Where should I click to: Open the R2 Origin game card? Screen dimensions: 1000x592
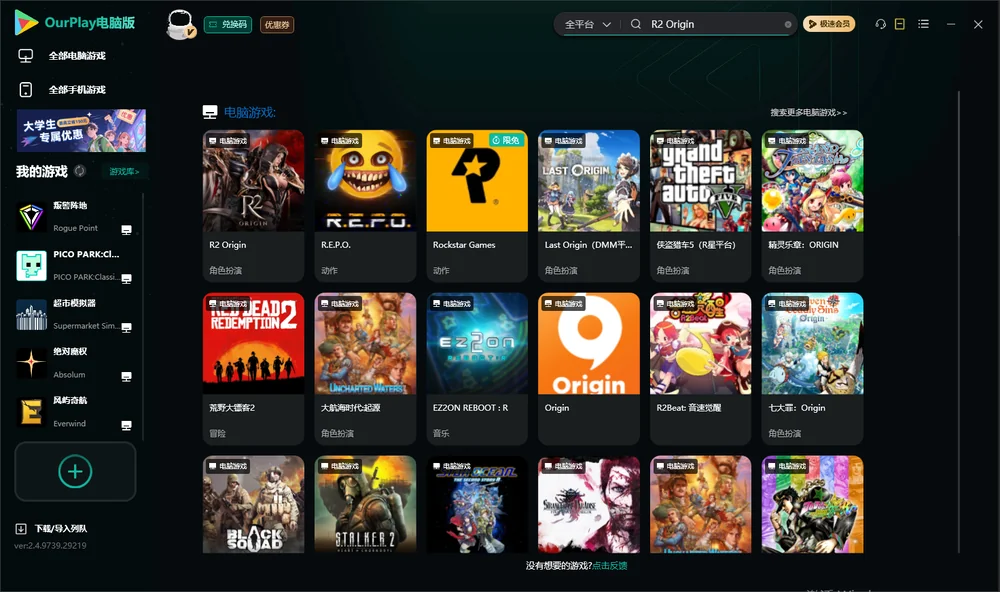[x=253, y=205]
